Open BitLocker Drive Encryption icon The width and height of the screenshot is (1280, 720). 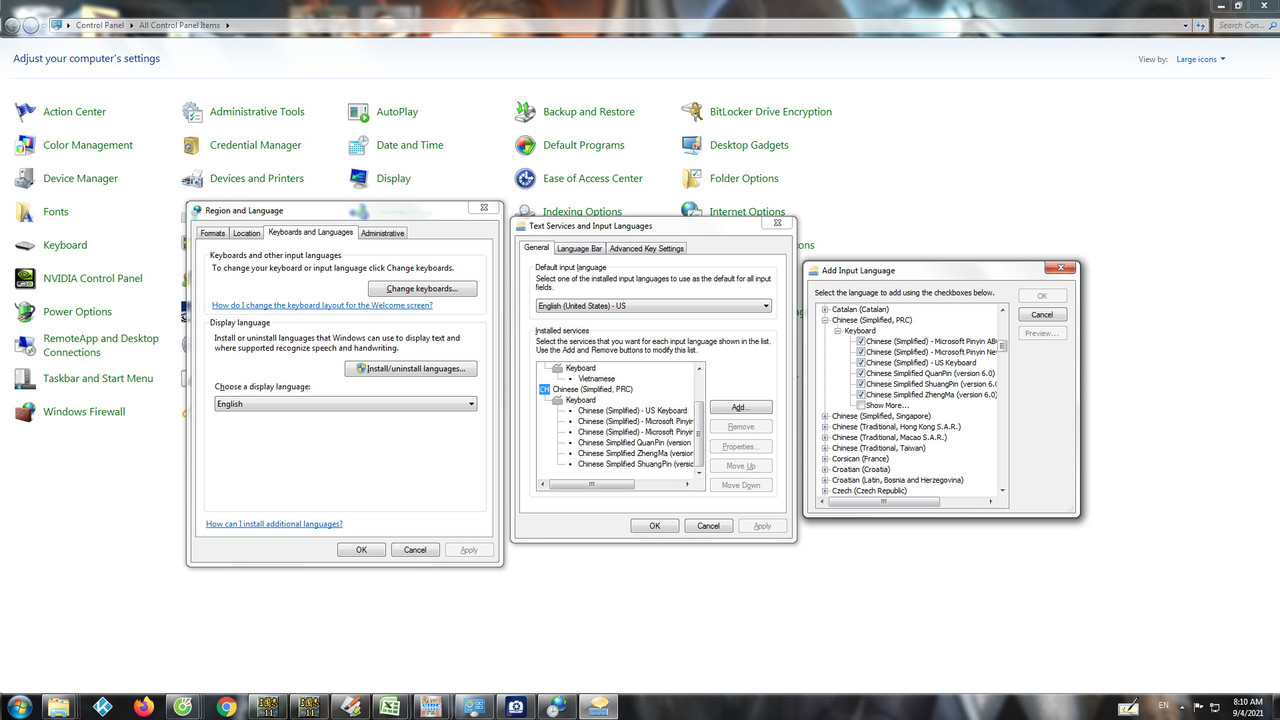point(692,112)
